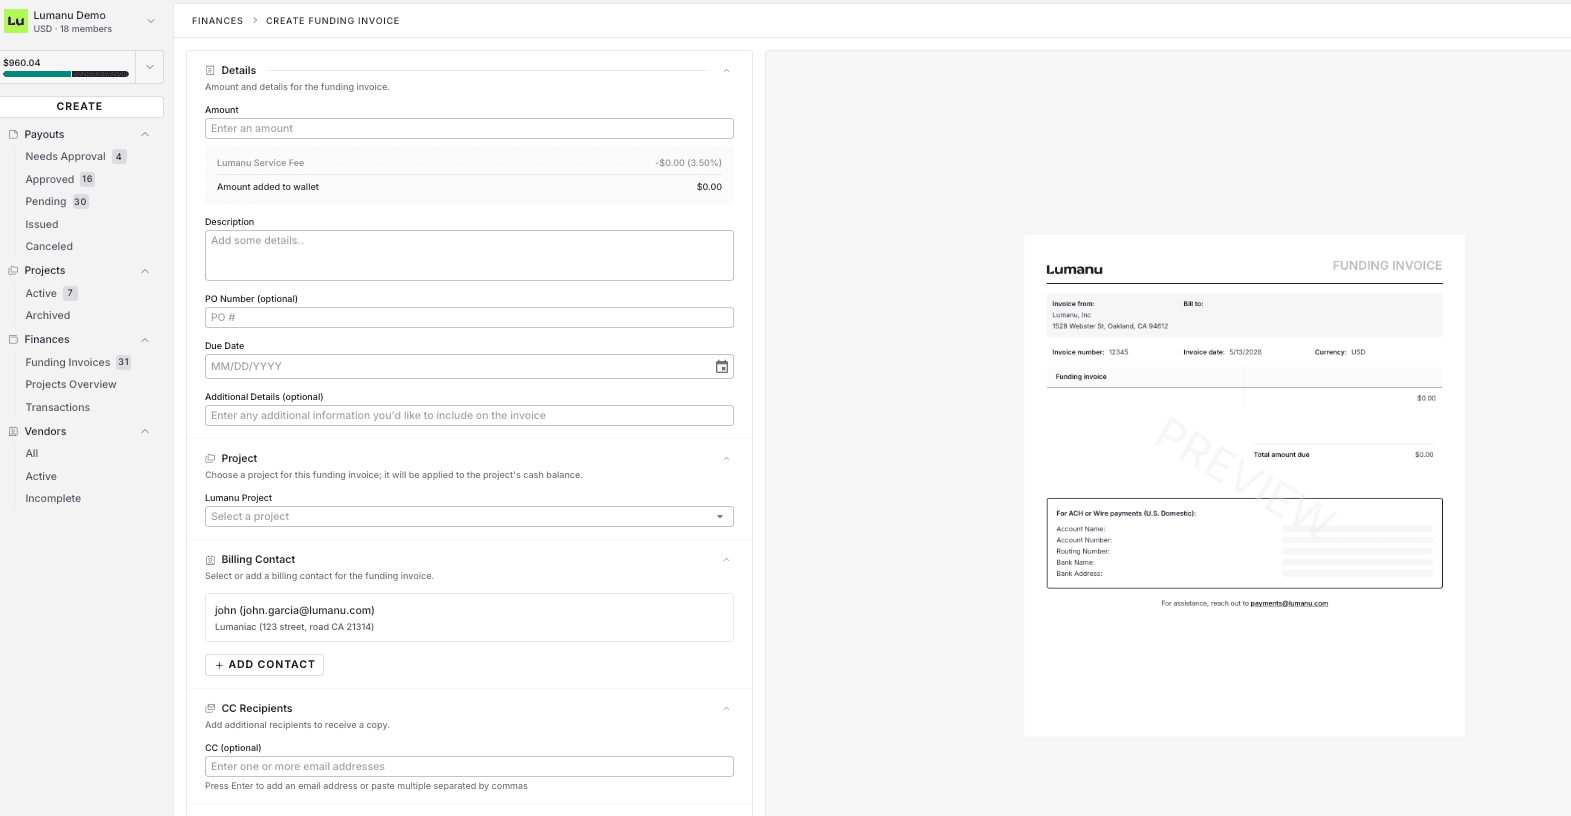
Task: Open the Due Date calendar picker icon
Action: click(722, 367)
